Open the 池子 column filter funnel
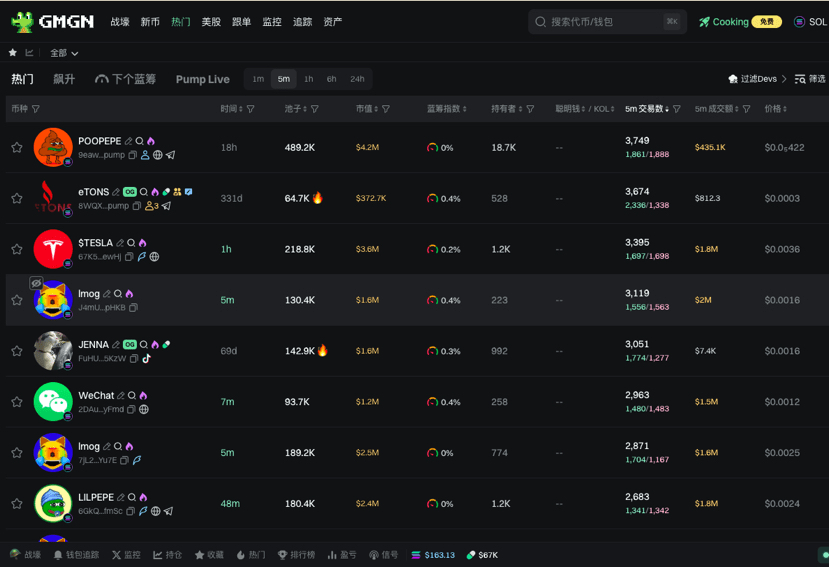 pos(315,109)
